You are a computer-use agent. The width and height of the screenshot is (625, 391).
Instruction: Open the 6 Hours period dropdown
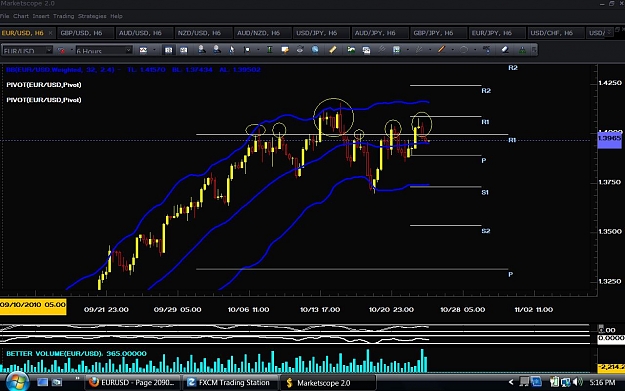[x=128, y=50]
